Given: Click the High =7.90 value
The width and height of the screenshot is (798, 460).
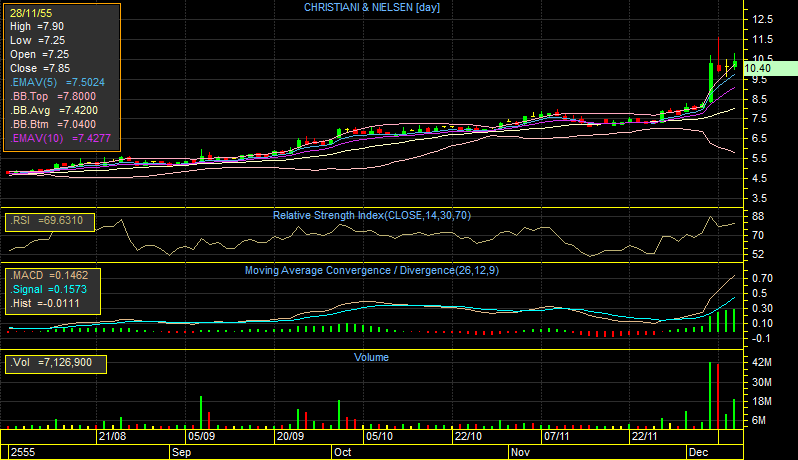Looking at the screenshot, I should point(37,26).
